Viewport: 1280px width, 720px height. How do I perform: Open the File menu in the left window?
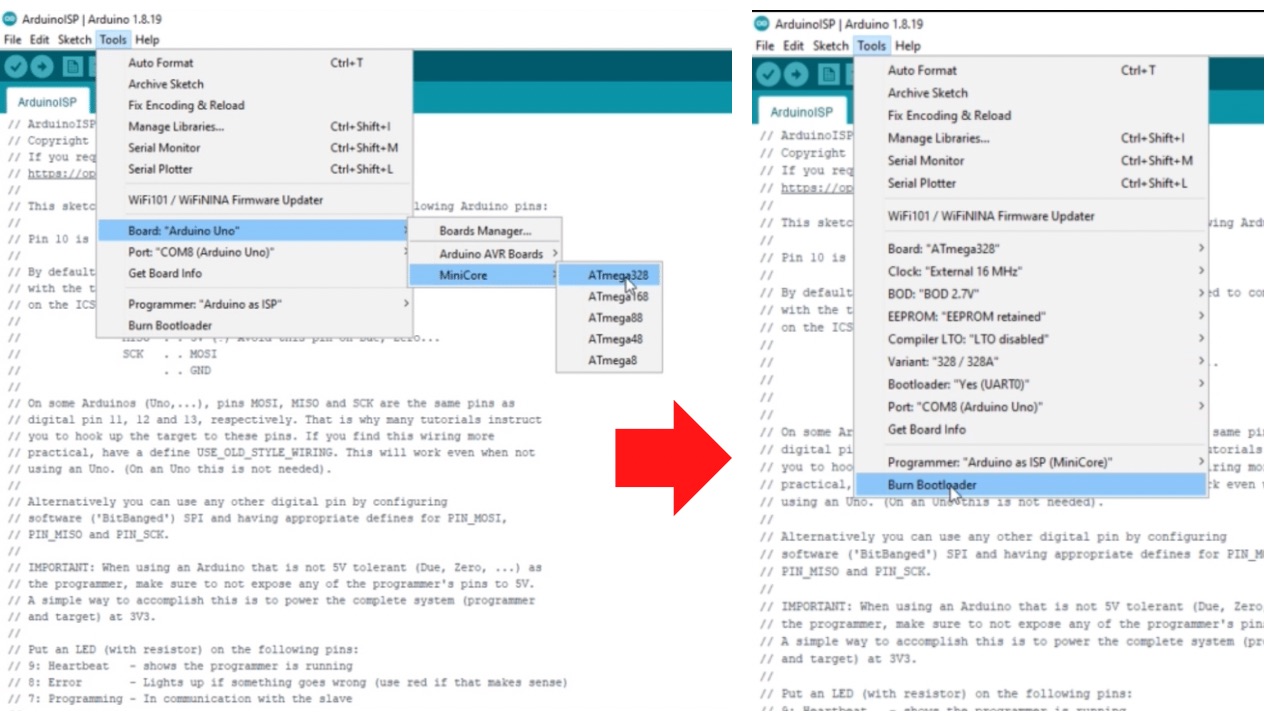13,40
